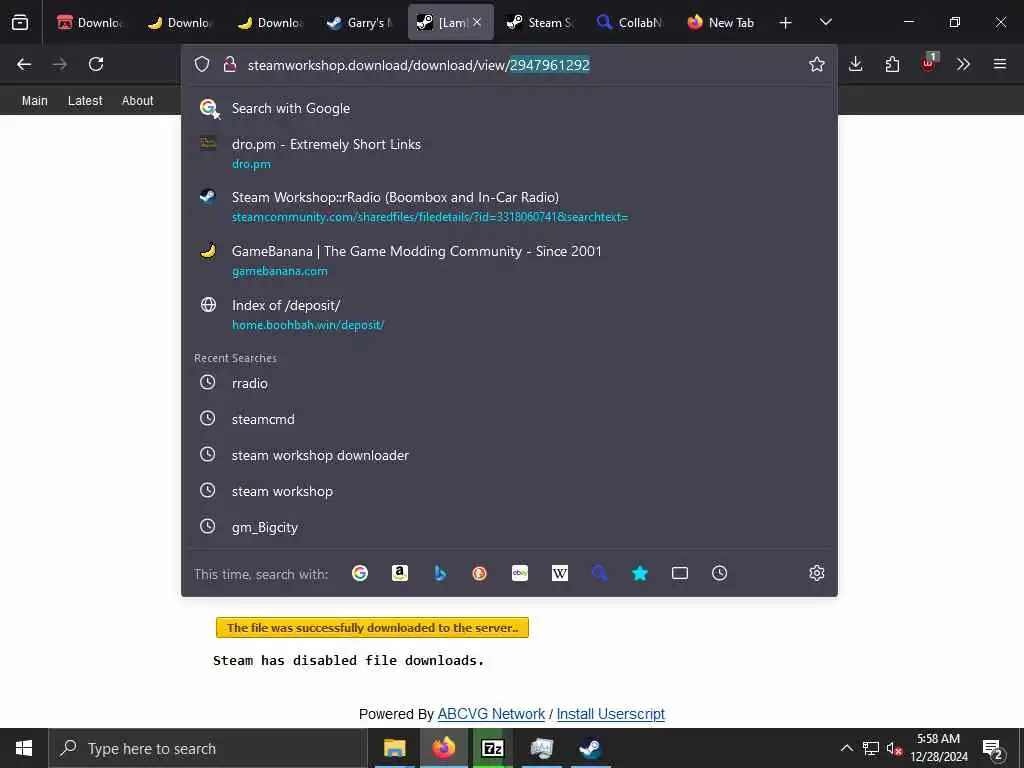Screen dimensions: 1024x768
Task: Open the Firefox application menu
Action: click(1000, 64)
